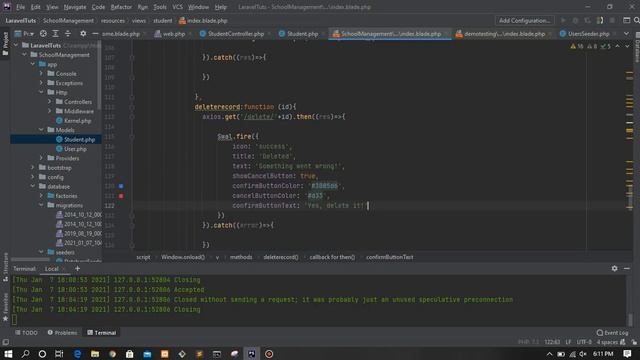Viewport: 640px width, 360px height.
Task: Click the PhpStorm taskbar icon
Action: [x=251, y=354]
